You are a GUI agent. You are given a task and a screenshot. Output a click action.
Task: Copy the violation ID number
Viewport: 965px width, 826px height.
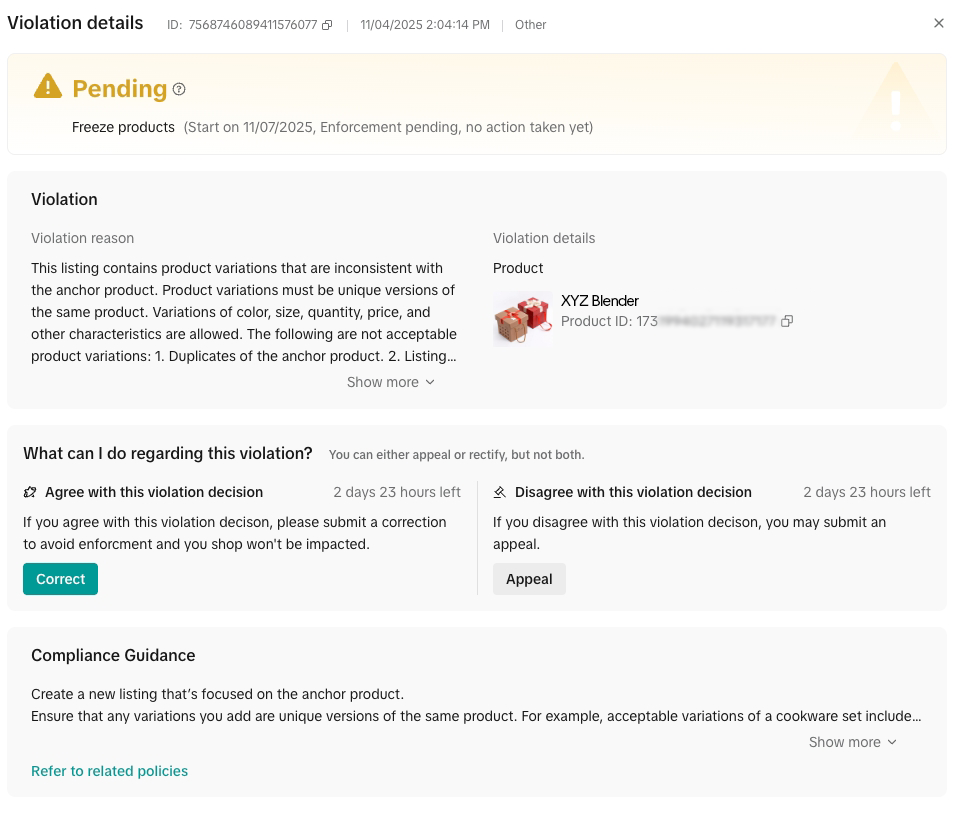point(327,25)
